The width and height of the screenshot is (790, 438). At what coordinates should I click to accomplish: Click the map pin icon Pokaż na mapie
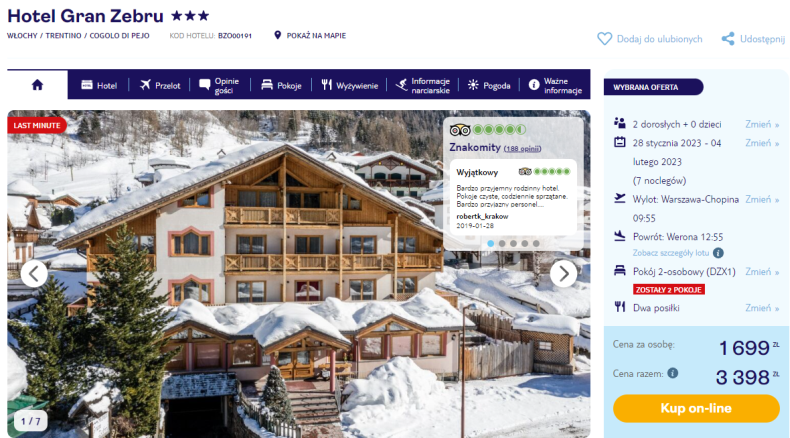coord(277,35)
